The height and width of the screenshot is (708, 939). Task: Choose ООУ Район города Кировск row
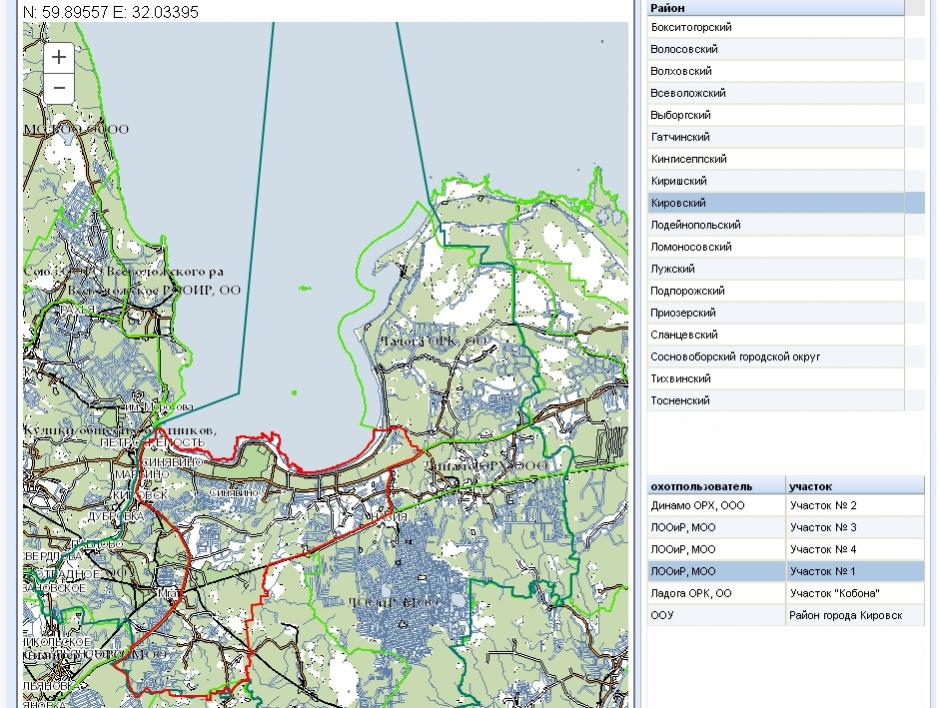tap(785, 616)
